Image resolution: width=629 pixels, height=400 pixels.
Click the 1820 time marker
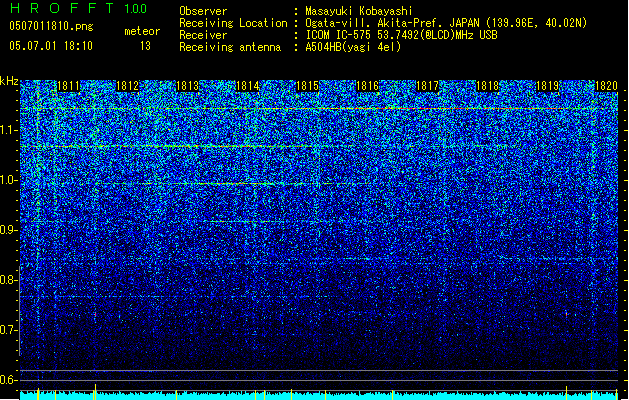[606, 86]
